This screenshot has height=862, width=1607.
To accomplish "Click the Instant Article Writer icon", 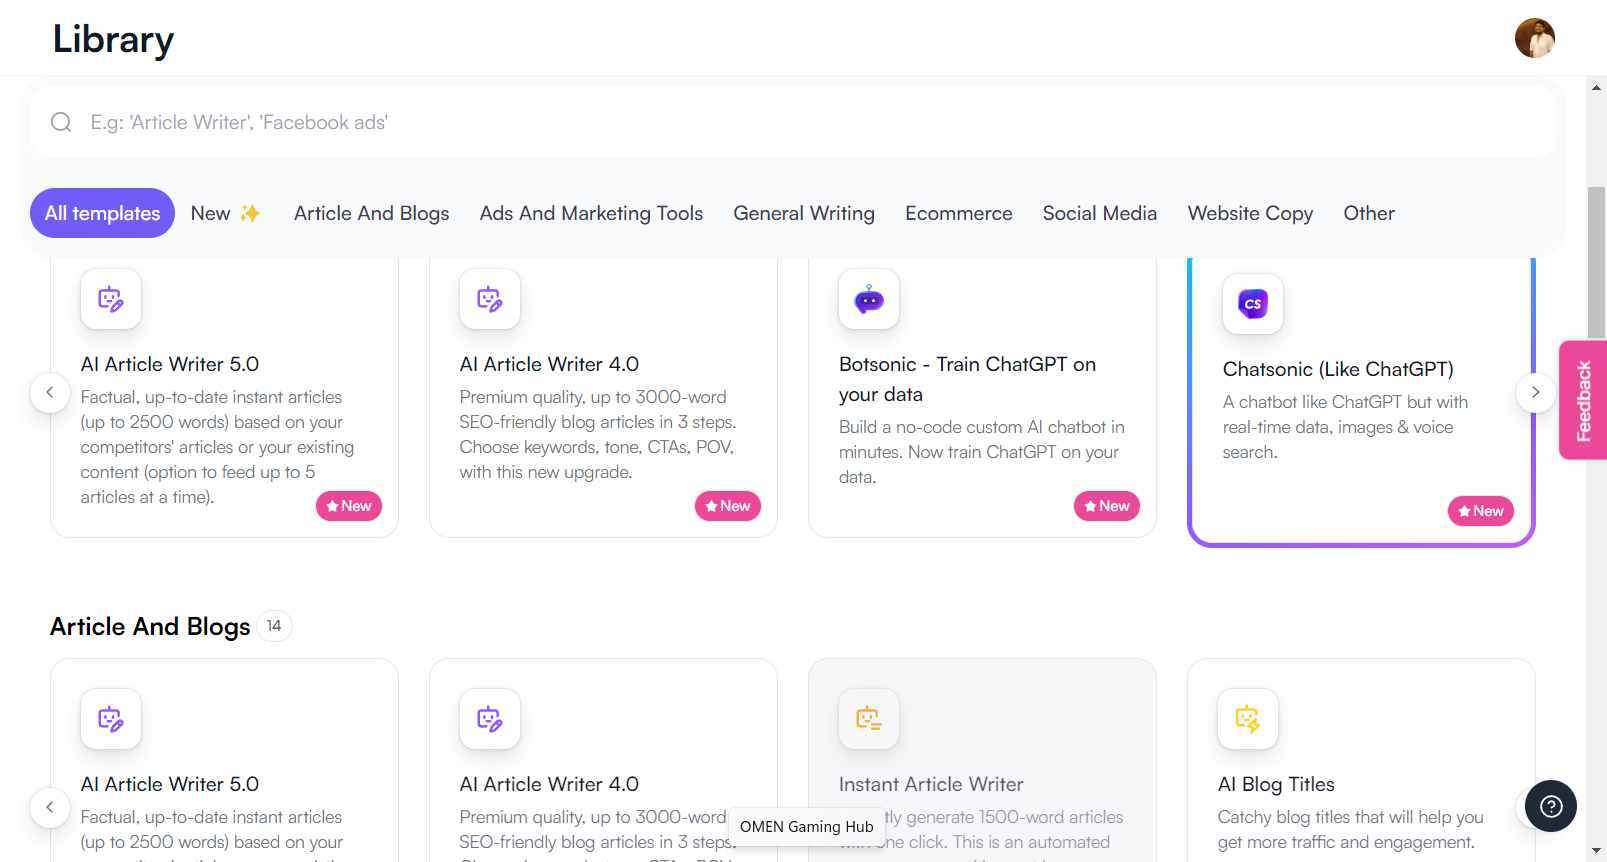I will pos(868,719).
